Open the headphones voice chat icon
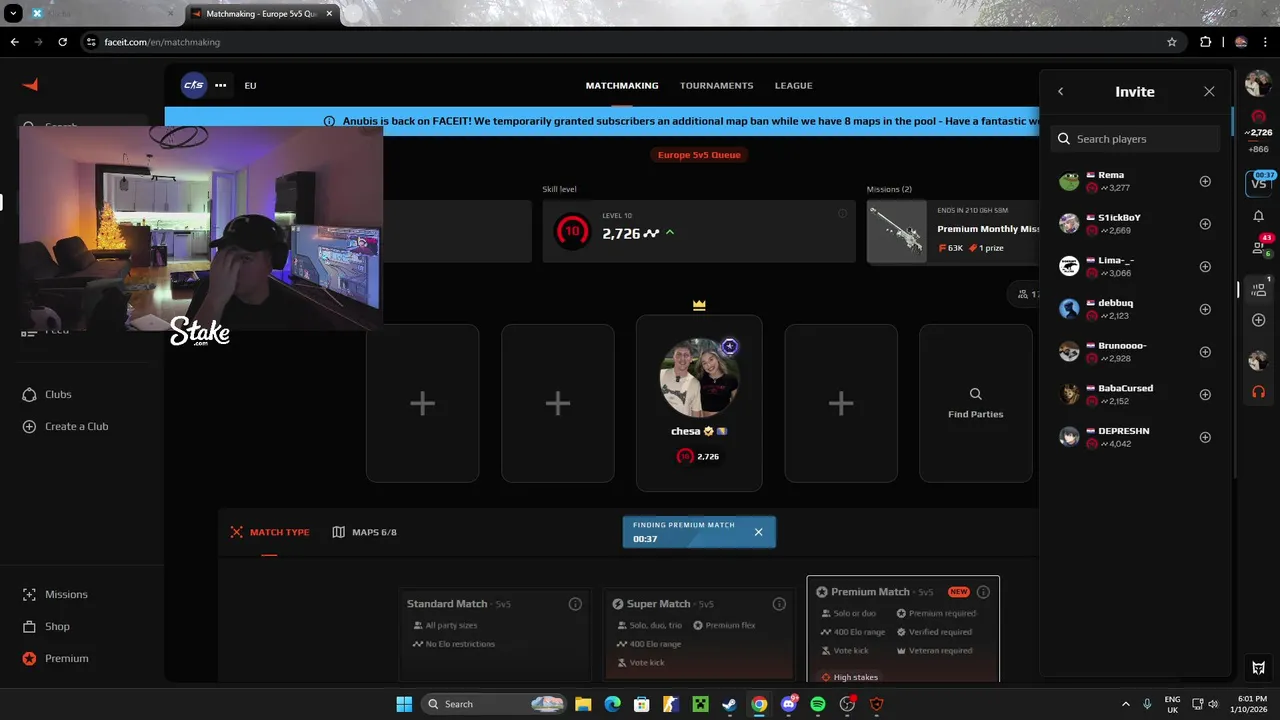Image resolution: width=1280 pixels, height=720 pixels. (x=1258, y=392)
